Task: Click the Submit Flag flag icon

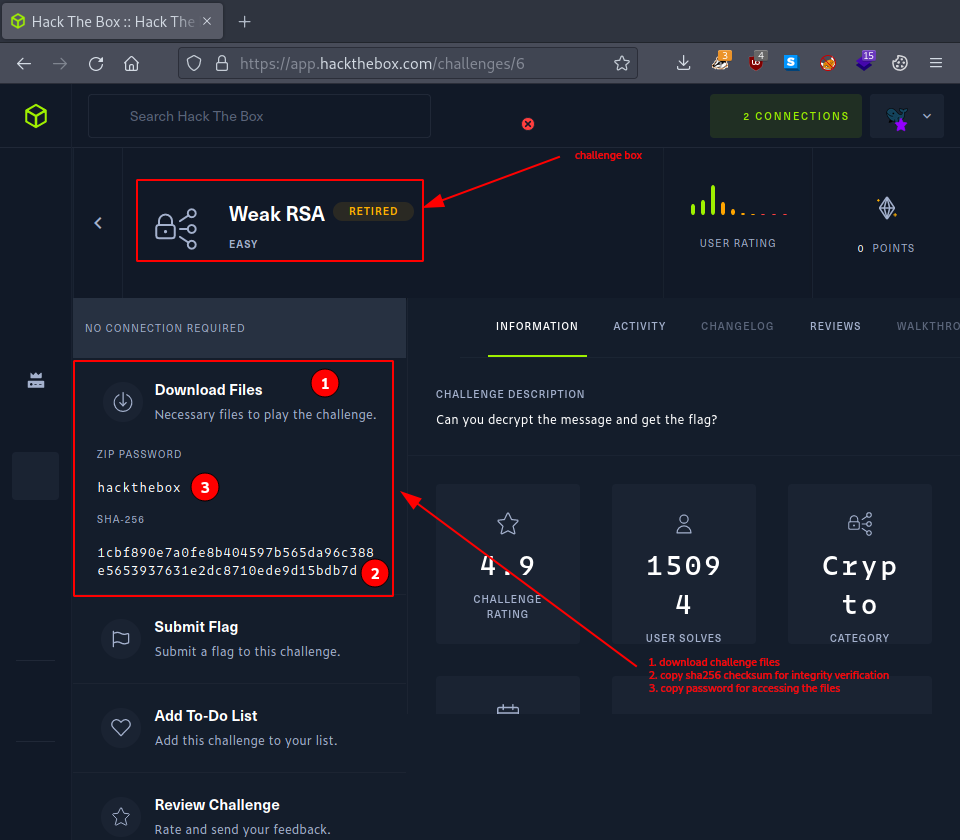Action: (x=122, y=639)
